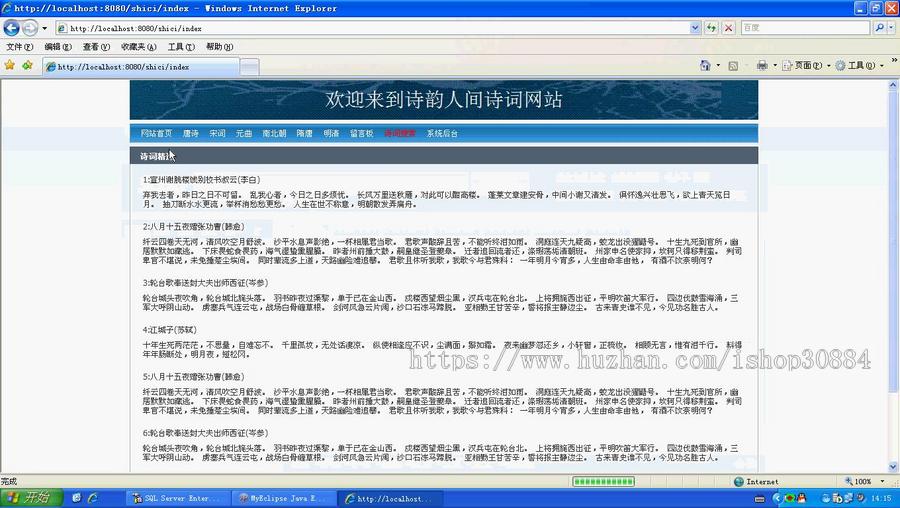Click poem title 3:轮台歌奉送封大夫出师西征
900x508 pixels.
coord(205,283)
